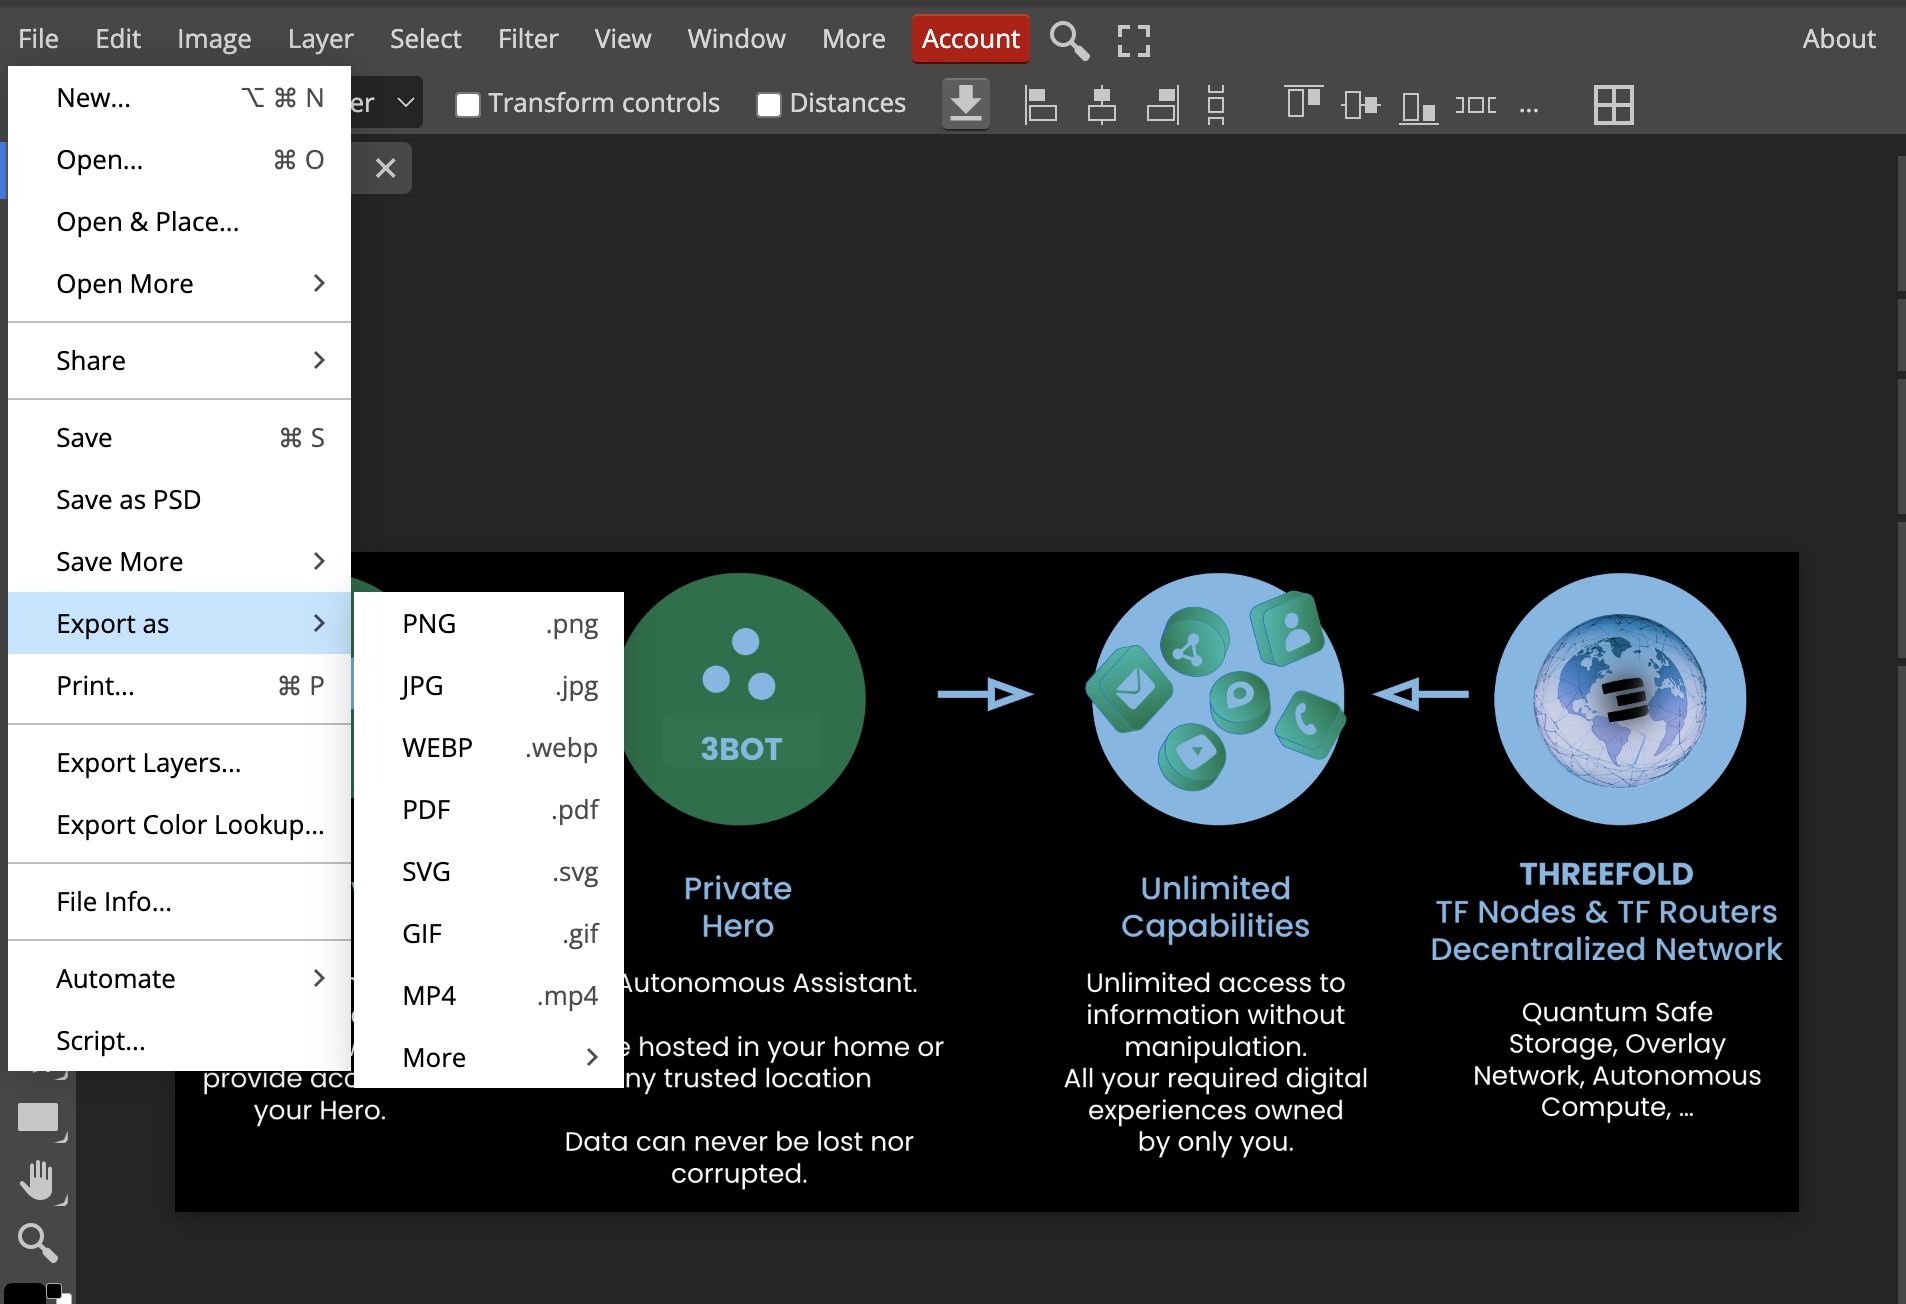
Task: Click the download export icon in options bar
Action: (x=965, y=104)
